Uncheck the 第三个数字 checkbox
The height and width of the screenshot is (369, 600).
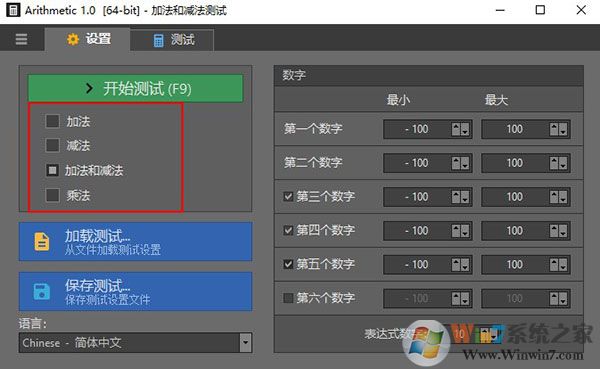[x=288, y=196]
